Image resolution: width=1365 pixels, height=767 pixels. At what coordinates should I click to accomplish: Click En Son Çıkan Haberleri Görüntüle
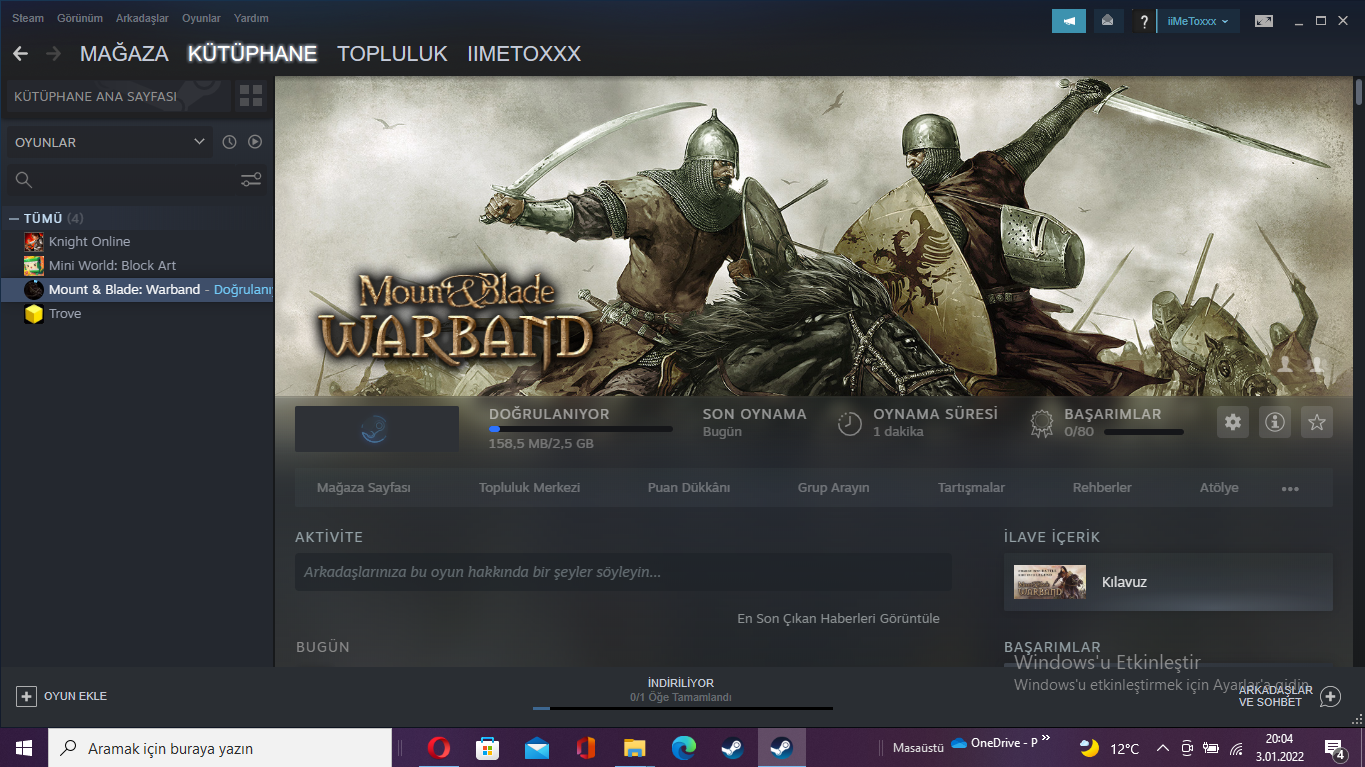[x=838, y=618]
